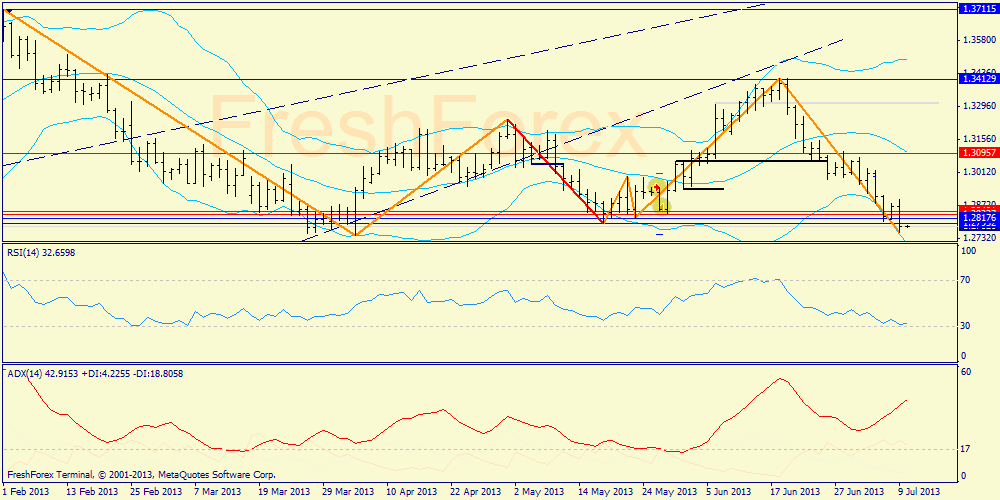Image resolution: width=1000 pixels, height=500 pixels.
Task: Click the RSI 30 level scale value
Action: click(966, 326)
